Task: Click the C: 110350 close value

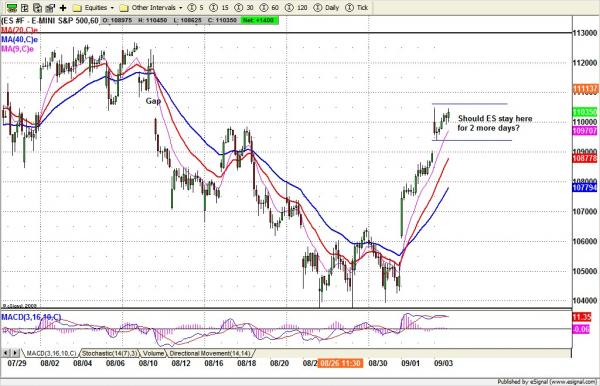Action: [223, 20]
